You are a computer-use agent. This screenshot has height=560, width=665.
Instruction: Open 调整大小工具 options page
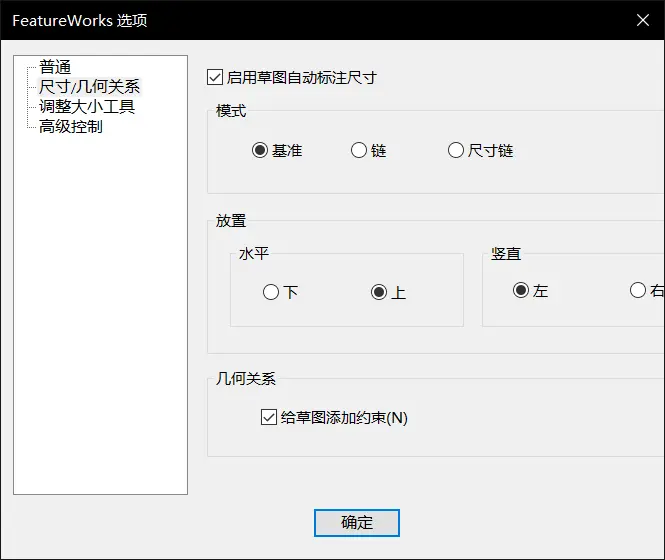86,107
